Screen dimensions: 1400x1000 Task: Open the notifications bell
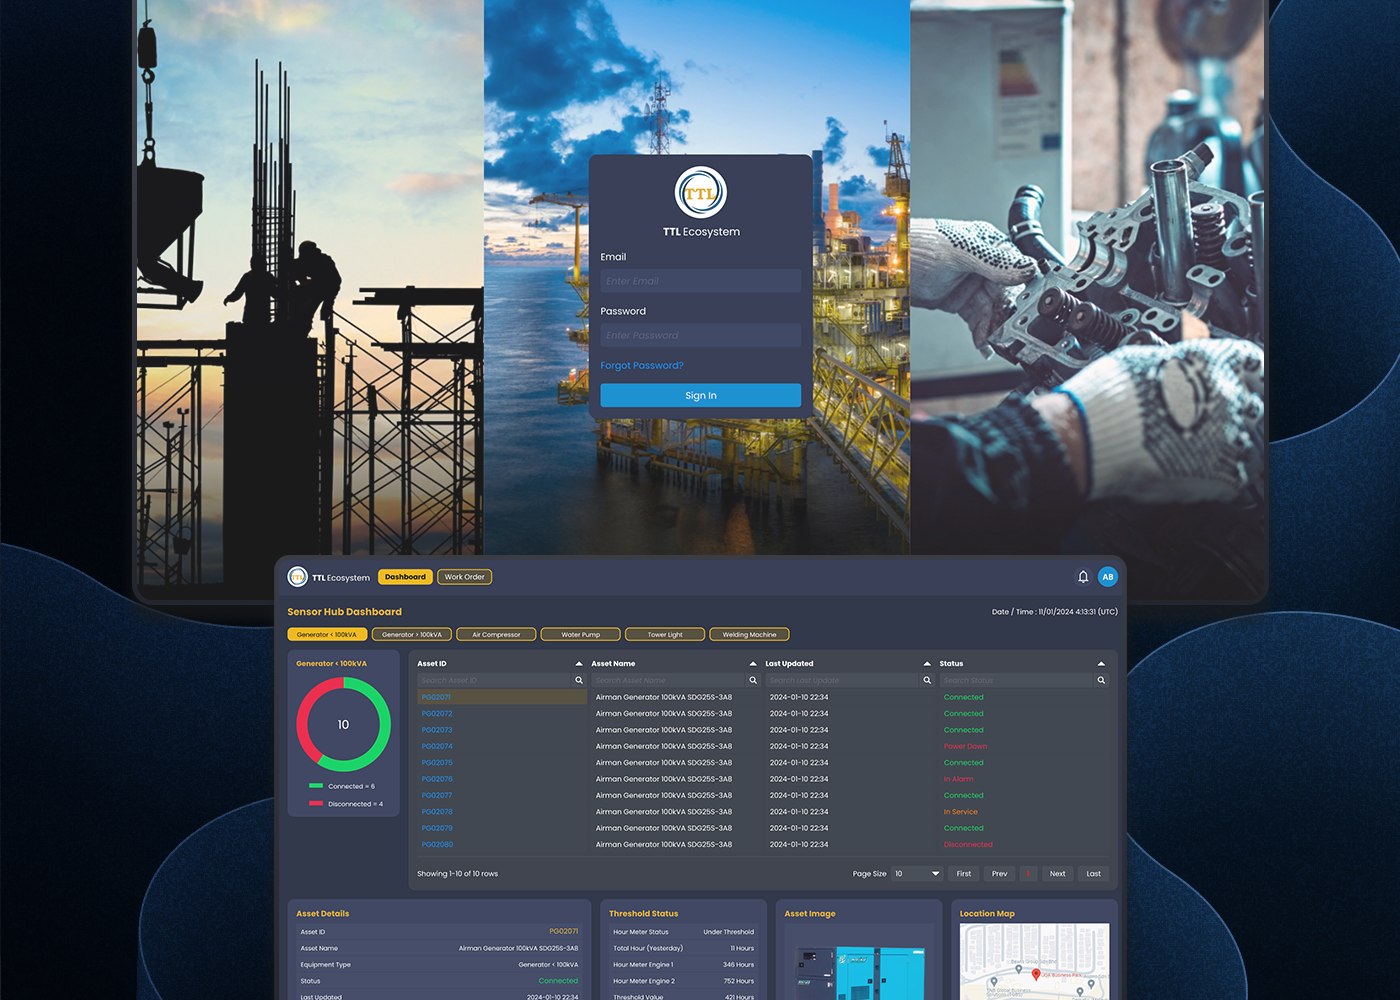tap(1083, 577)
